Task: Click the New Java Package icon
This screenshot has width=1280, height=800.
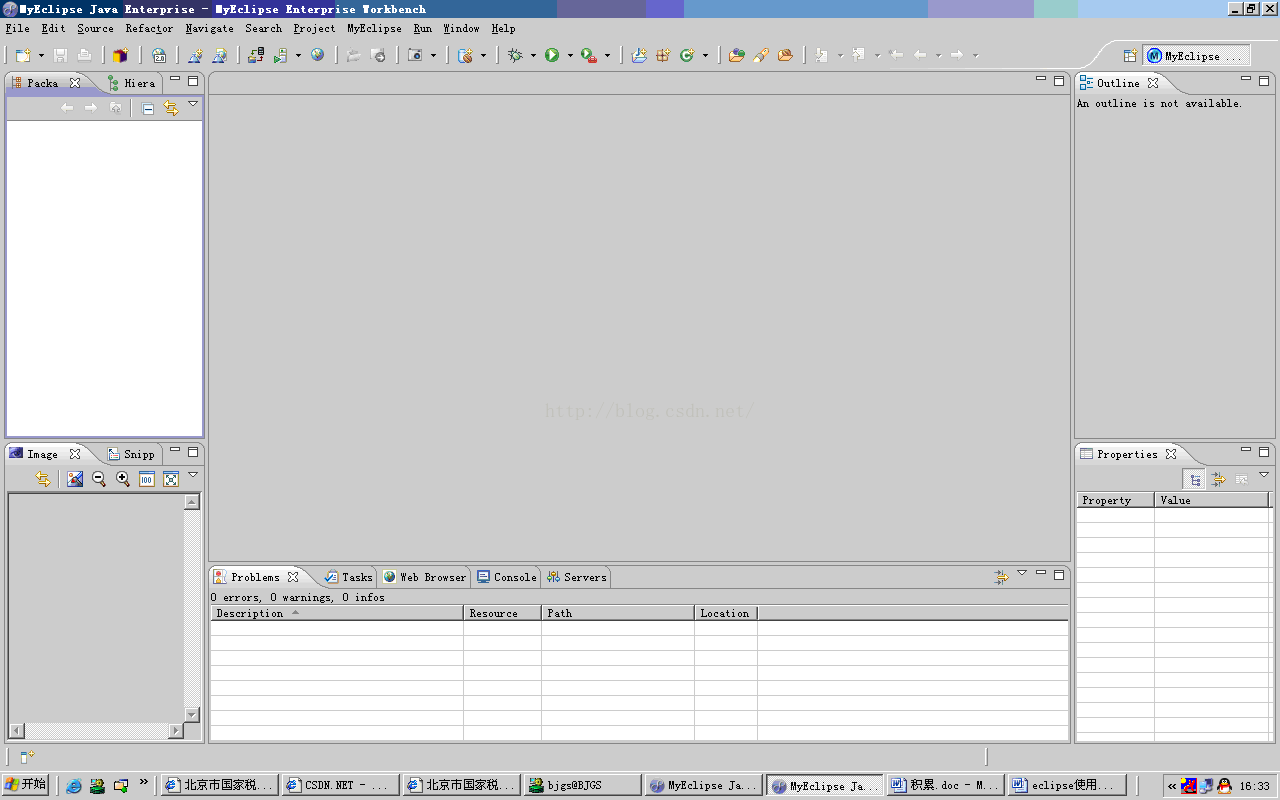Action: coord(663,56)
